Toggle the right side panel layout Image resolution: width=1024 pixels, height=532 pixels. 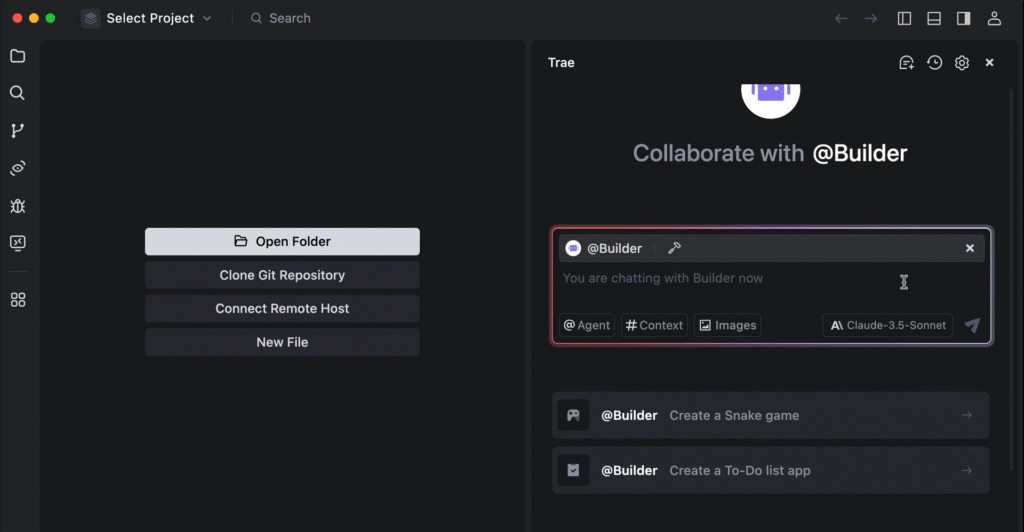pyautogui.click(x=964, y=18)
